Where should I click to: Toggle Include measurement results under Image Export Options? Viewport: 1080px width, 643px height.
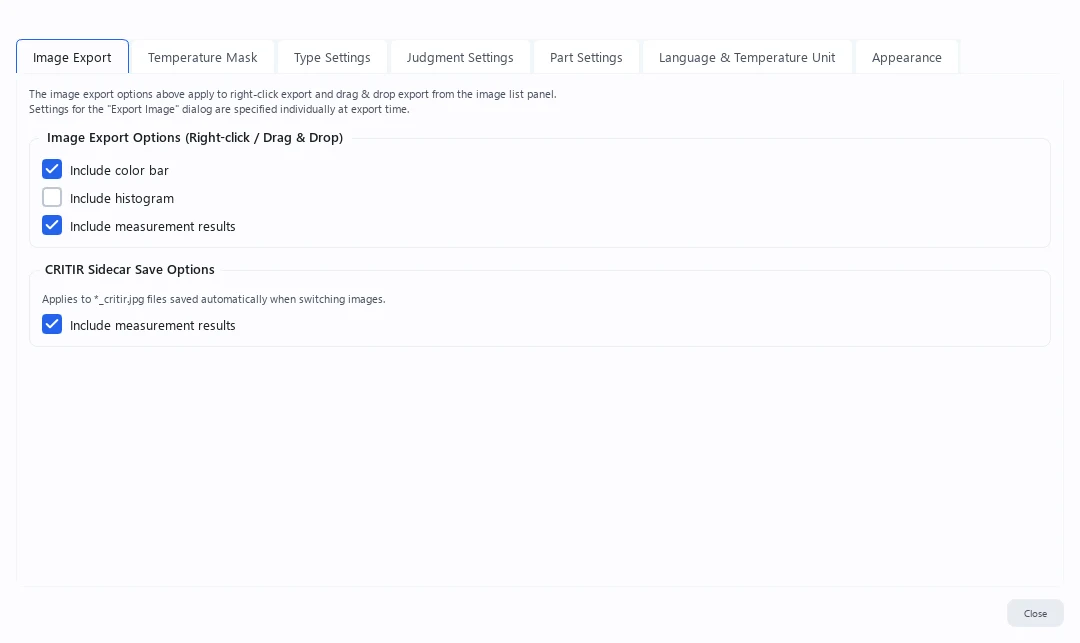click(x=52, y=226)
